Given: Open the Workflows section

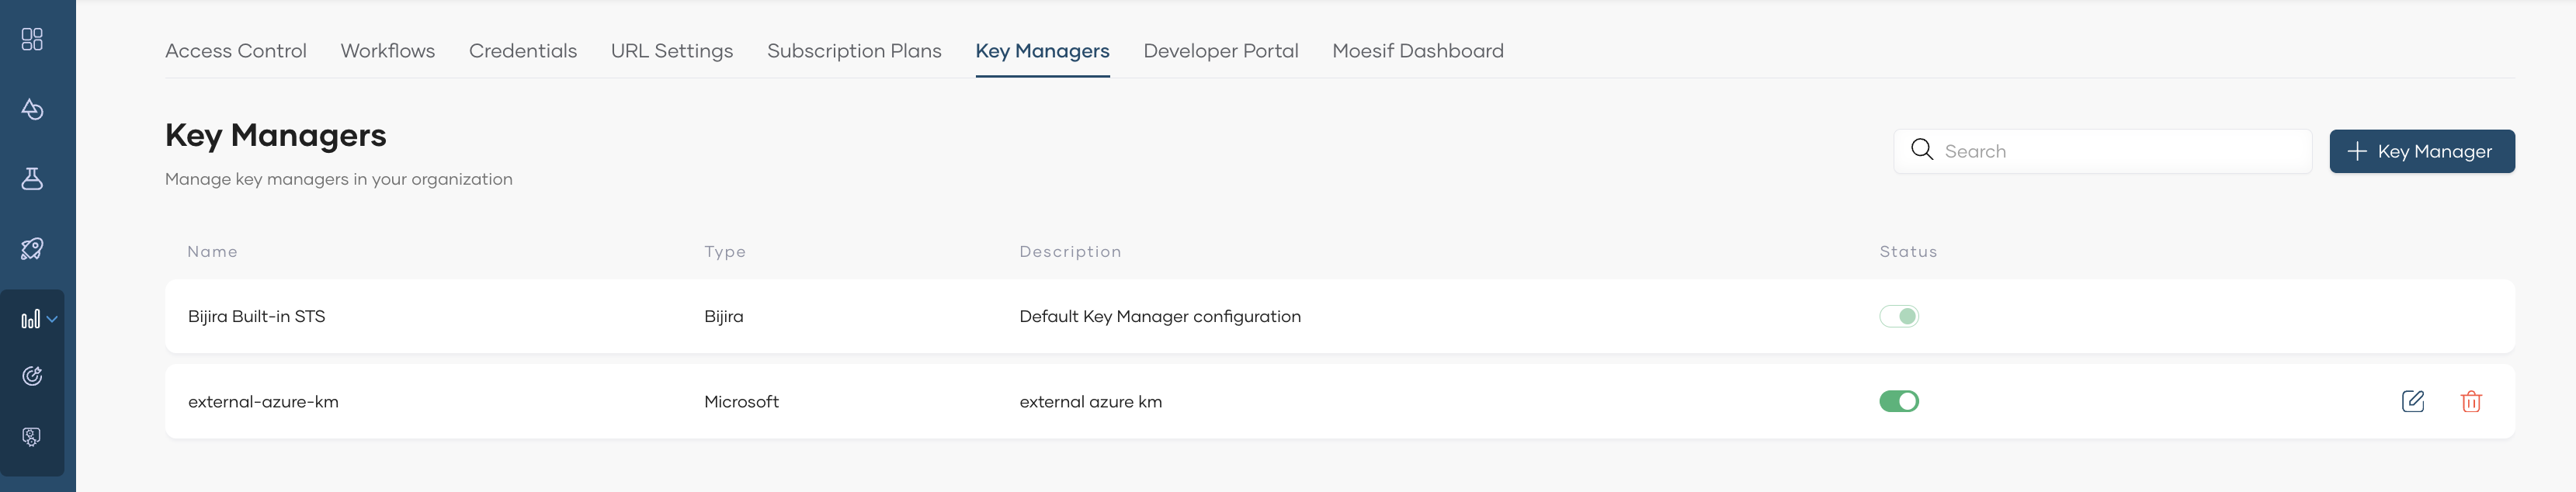Looking at the screenshot, I should [x=387, y=50].
